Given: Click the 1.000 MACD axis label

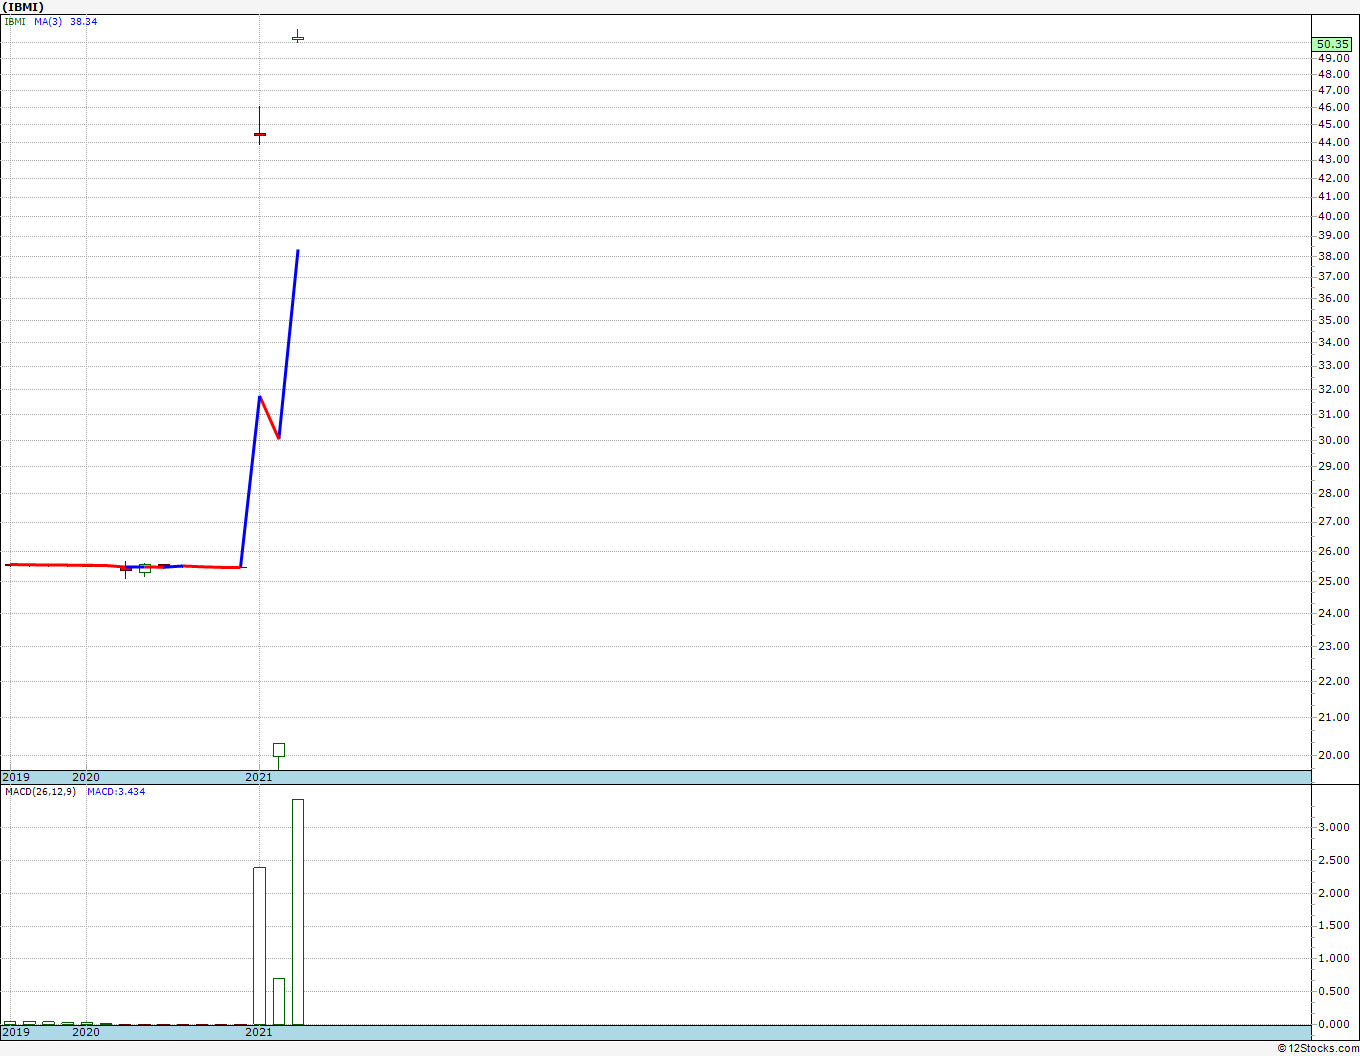Looking at the screenshot, I should click(x=1333, y=958).
